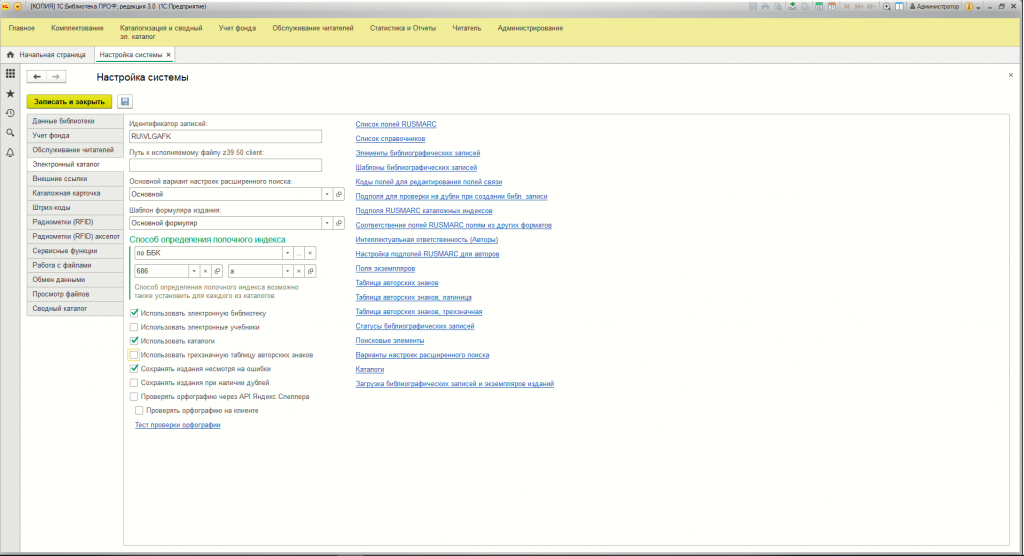This screenshot has height=556, width=1024.
Task: Click Записать и закрыть button
Action: (69, 101)
